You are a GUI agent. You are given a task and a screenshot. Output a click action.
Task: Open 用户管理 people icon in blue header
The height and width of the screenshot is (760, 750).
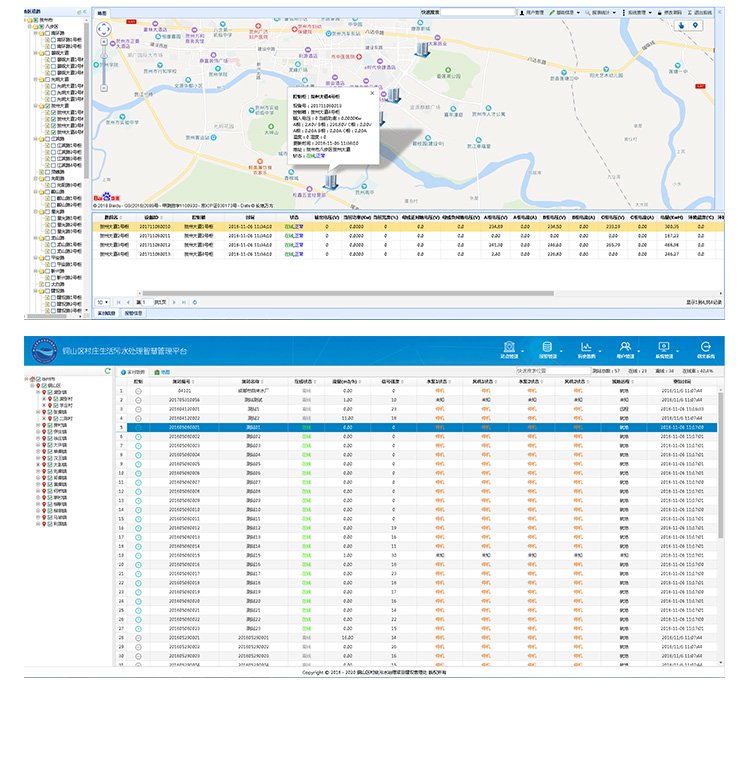pos(625,349)
